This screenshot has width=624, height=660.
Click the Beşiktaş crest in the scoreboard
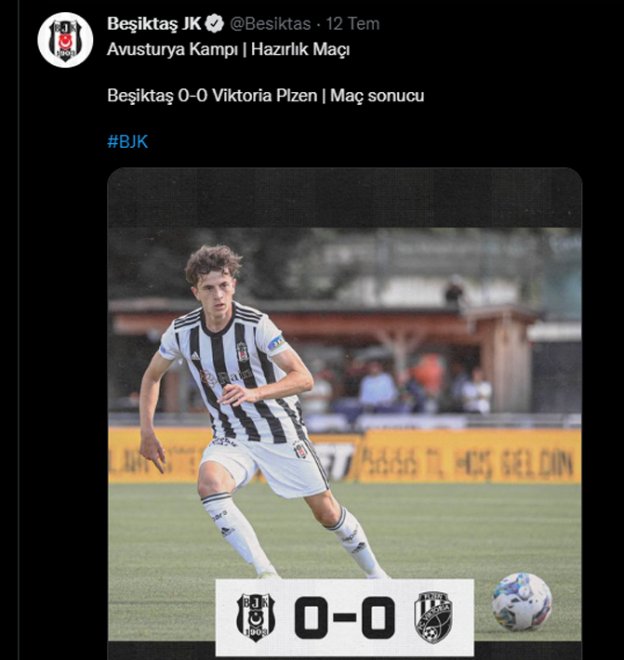click(x=256, y=617)
